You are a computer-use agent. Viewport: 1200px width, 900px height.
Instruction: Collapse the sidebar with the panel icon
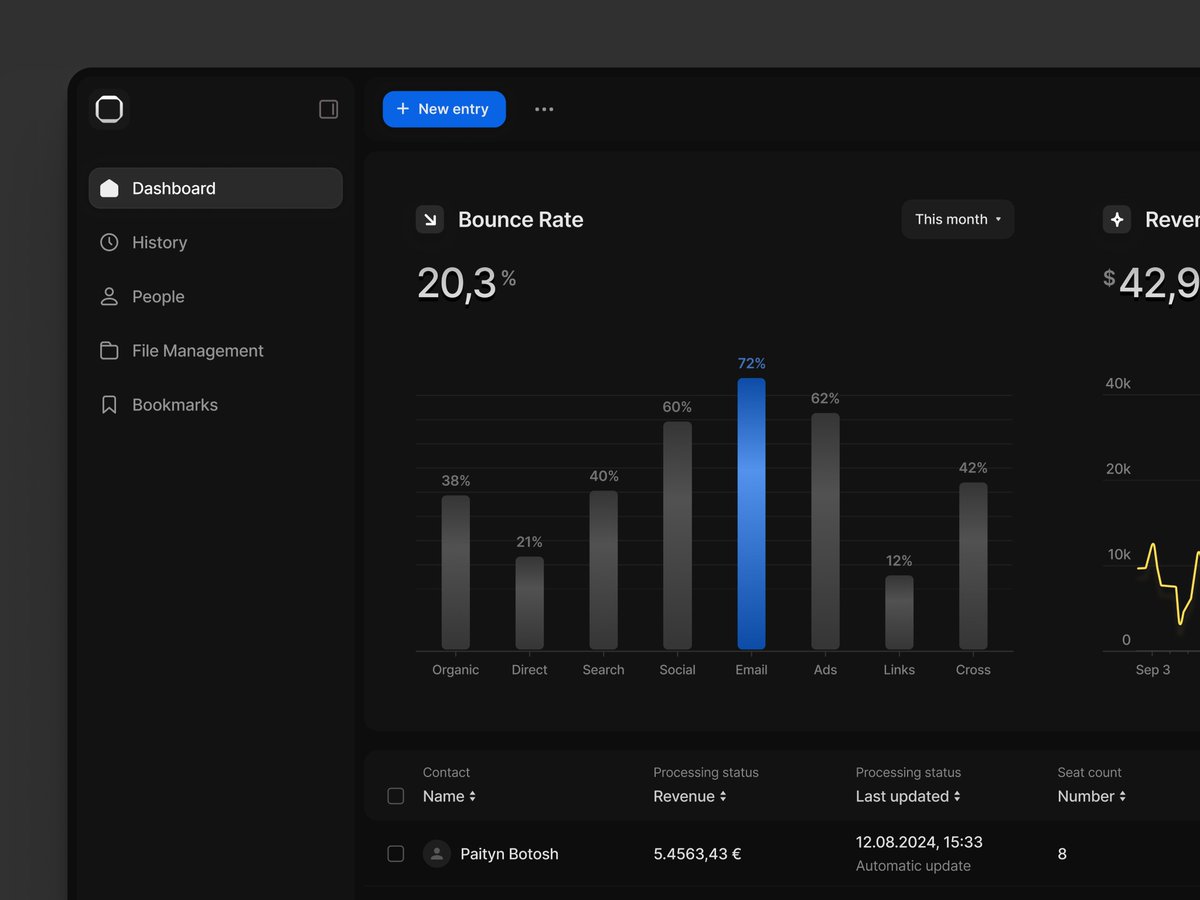point(328,109)
